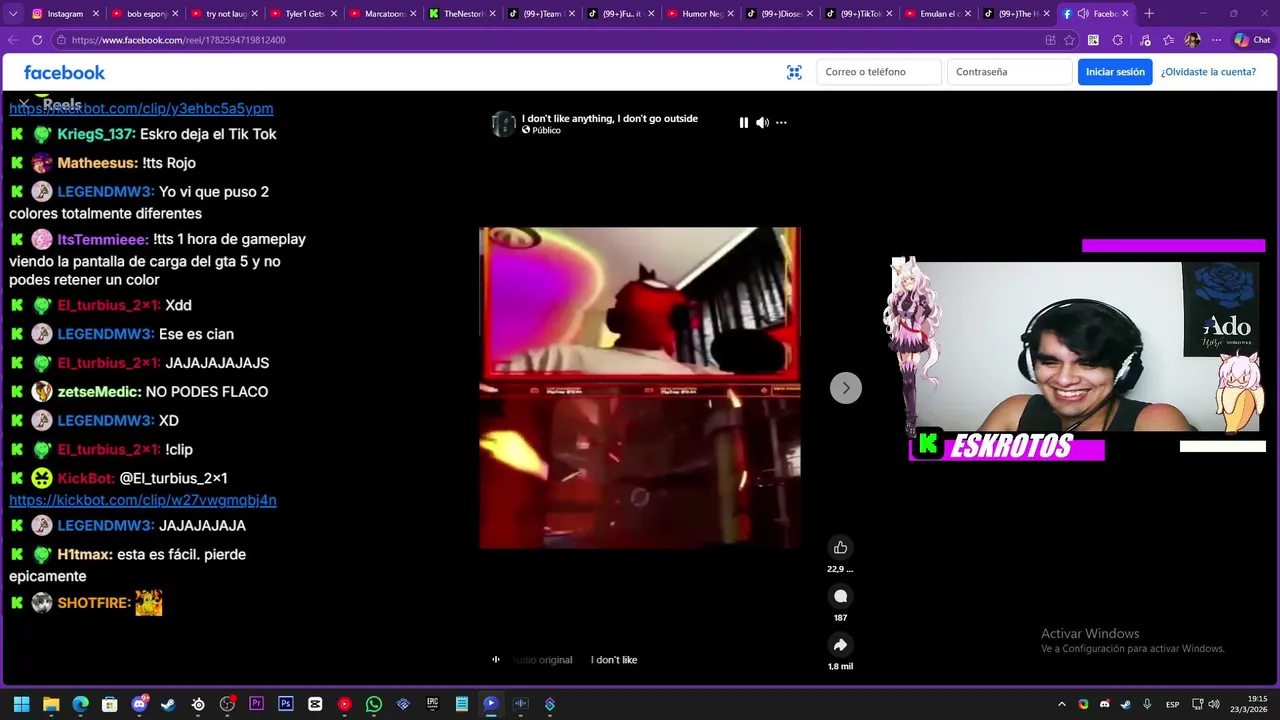Click KriegS_137 username in chat
Viewport: 1280px width, 720px height.
click(x=96, y=134)
